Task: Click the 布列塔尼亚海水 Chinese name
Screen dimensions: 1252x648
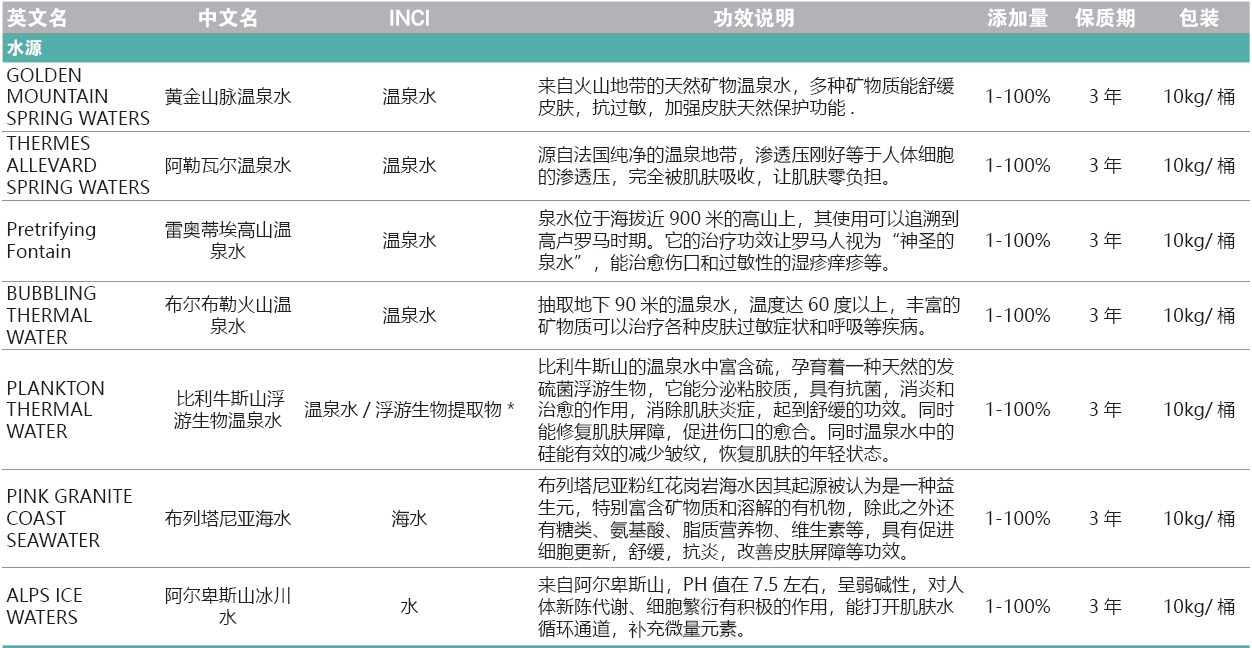Action: point(228,518)
